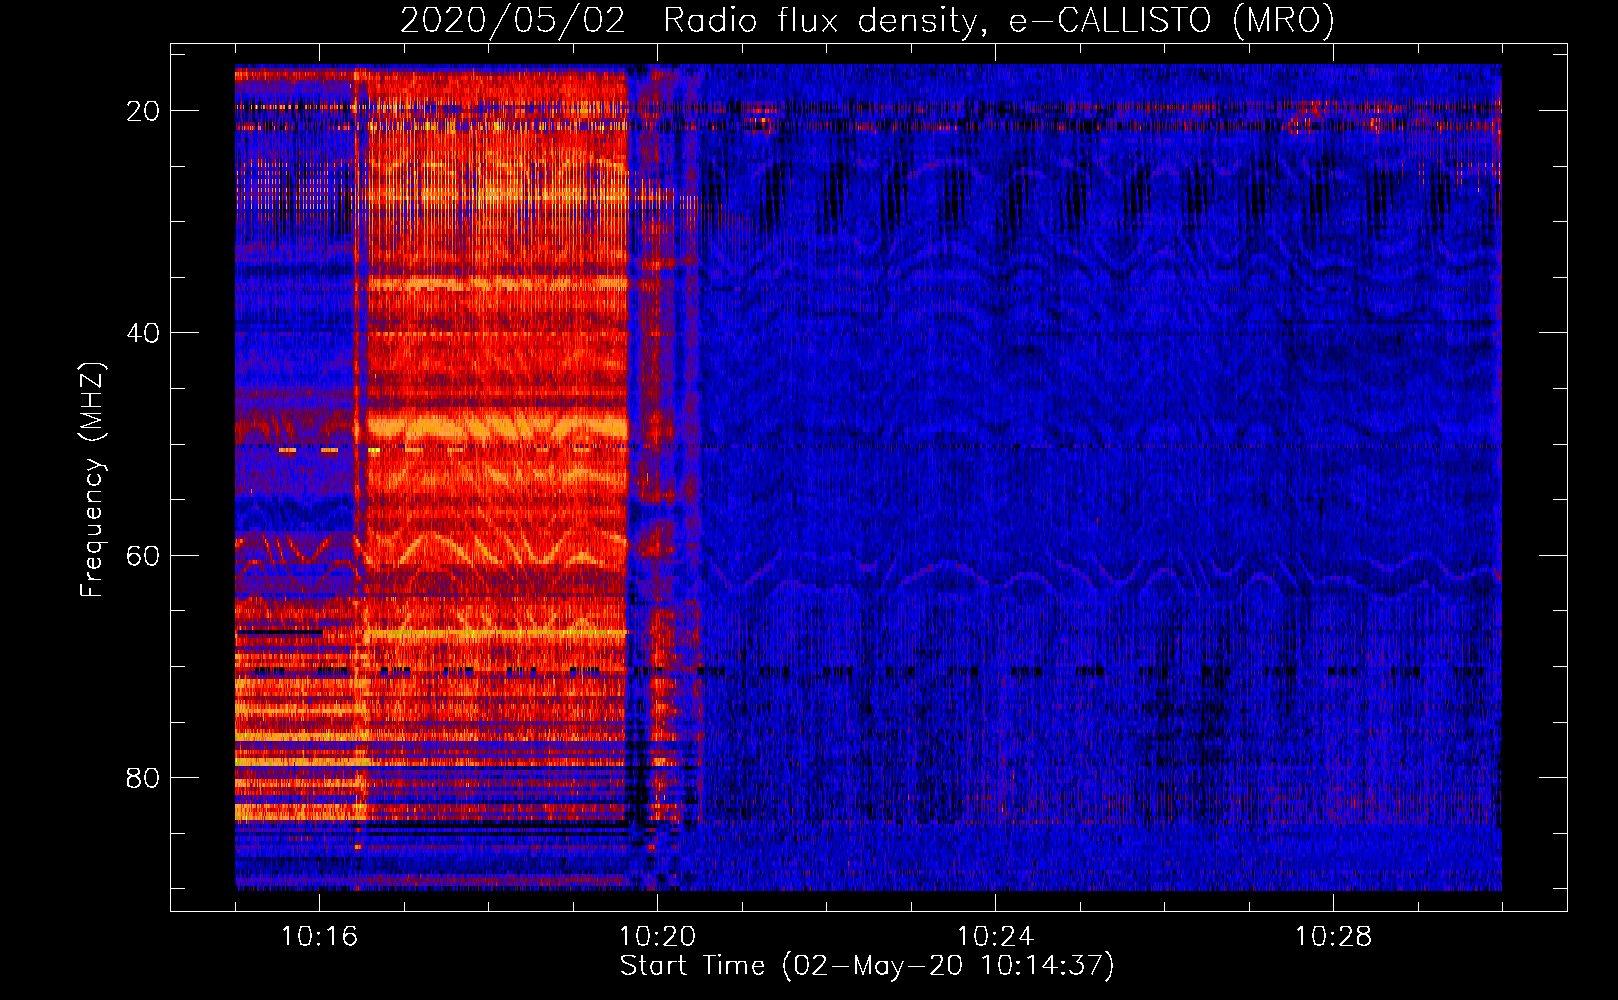Click the plot title 'Radio flux density, e-CALLISTO (MRO)'
Image resolution: width=1618 pixels, height=1000 pixels.
(x=999, y=20)
